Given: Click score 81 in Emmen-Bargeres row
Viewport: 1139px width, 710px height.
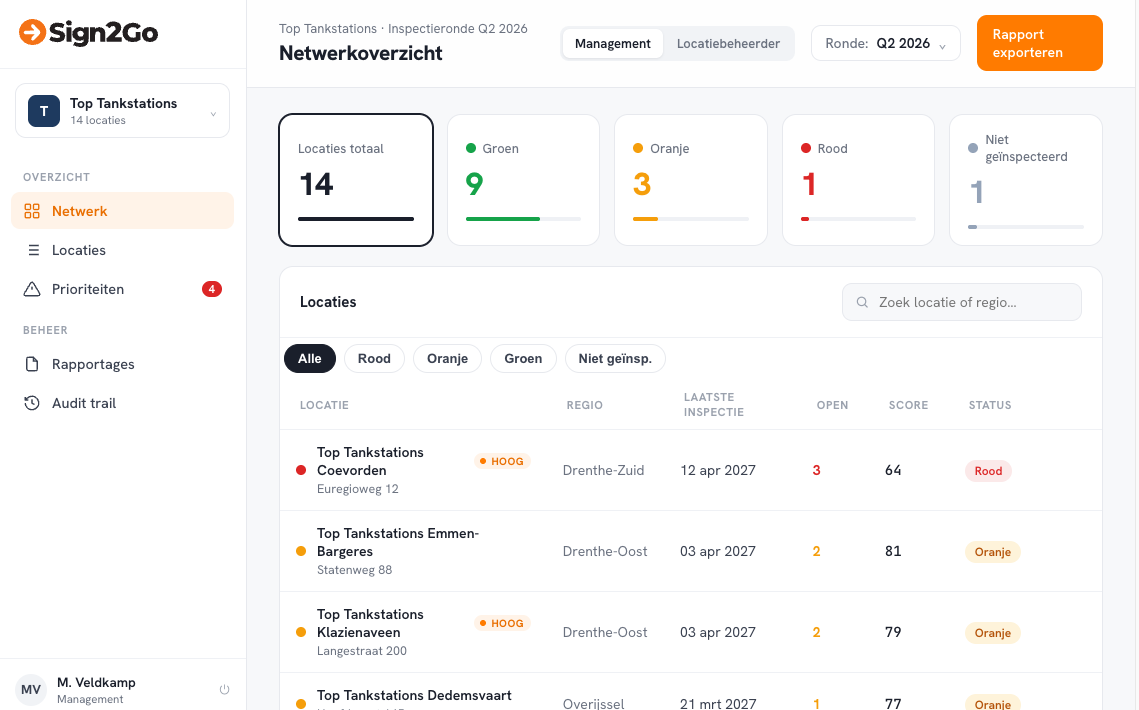Looking at the screenshot, I should [x=893, y=551].
